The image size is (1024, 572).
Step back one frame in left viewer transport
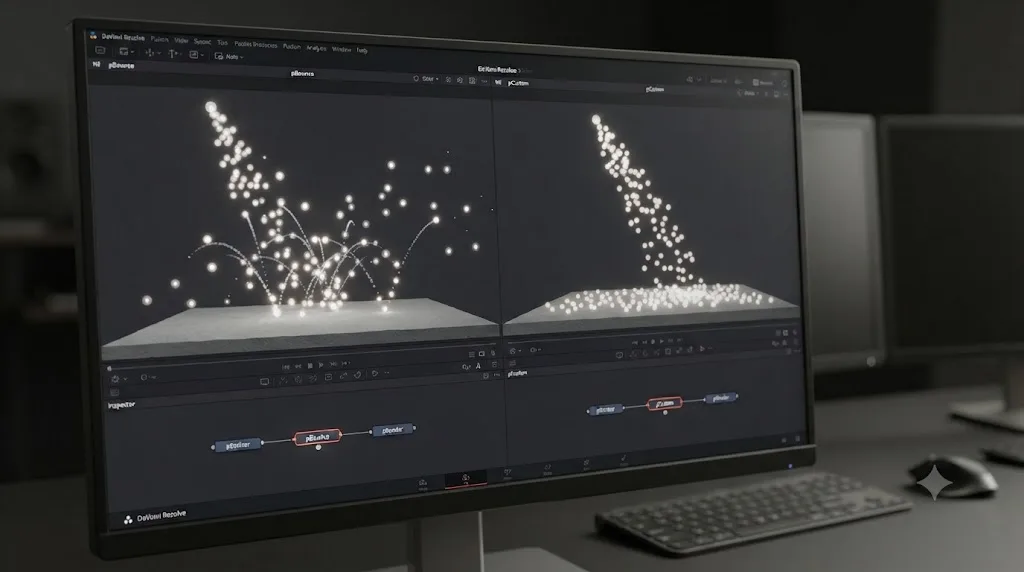point(298,366)
